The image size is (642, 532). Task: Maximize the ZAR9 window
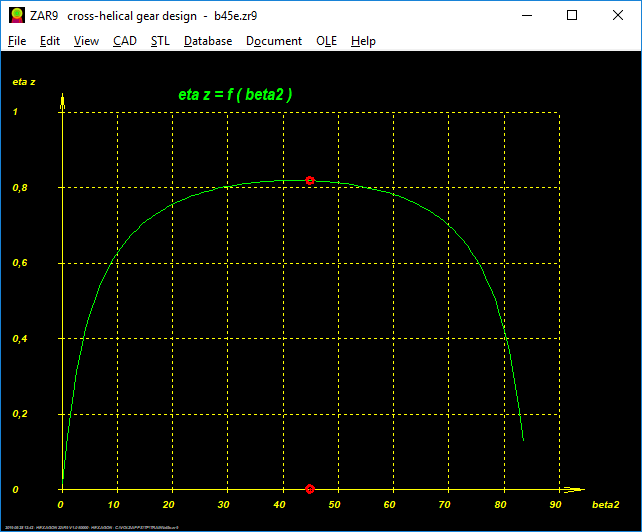[572, 16]
